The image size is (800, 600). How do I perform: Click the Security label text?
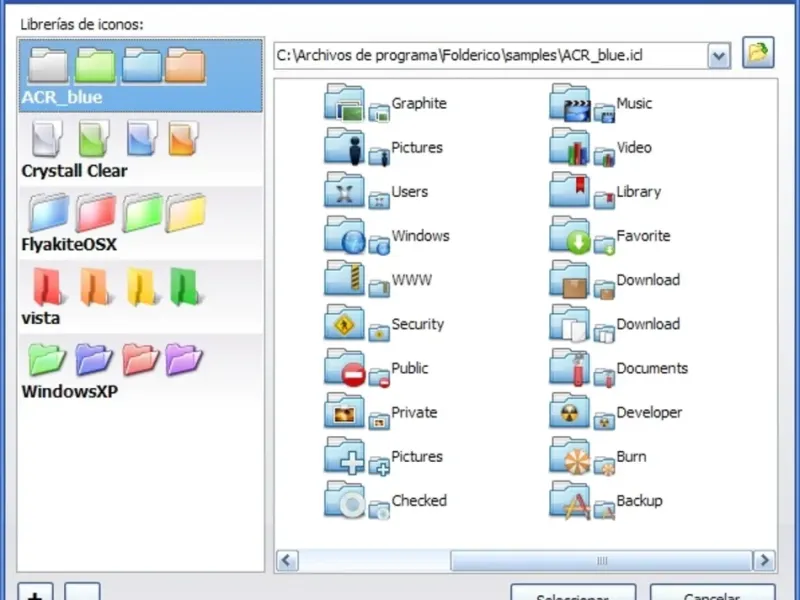tap(417, 324)
